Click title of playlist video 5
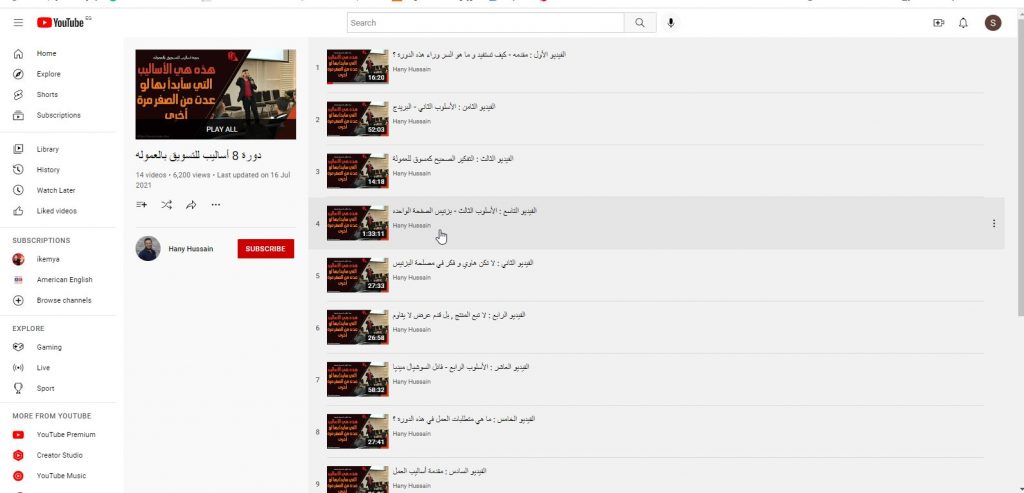Viewport: 1024px width, 493px height. coord(463,263)
